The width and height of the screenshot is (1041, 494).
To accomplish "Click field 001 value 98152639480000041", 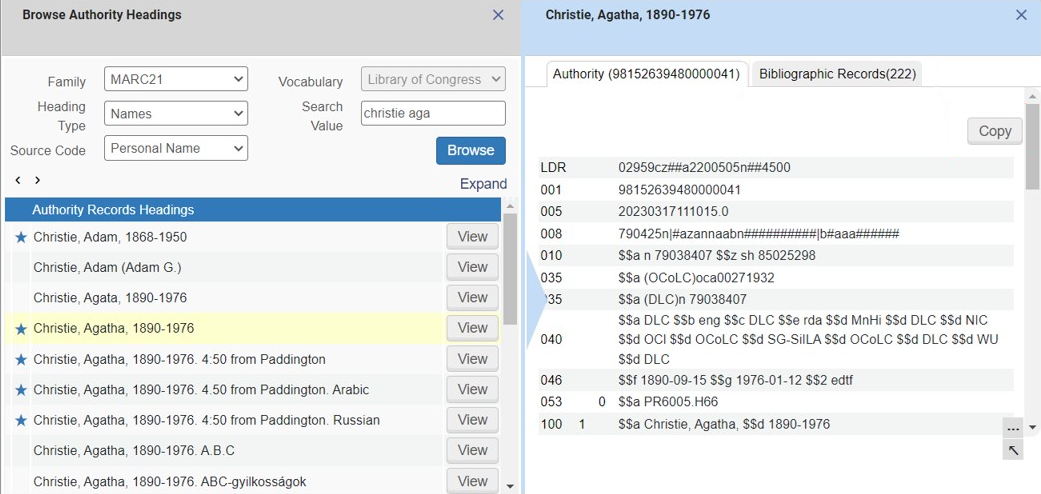I will tap(679, 190).
